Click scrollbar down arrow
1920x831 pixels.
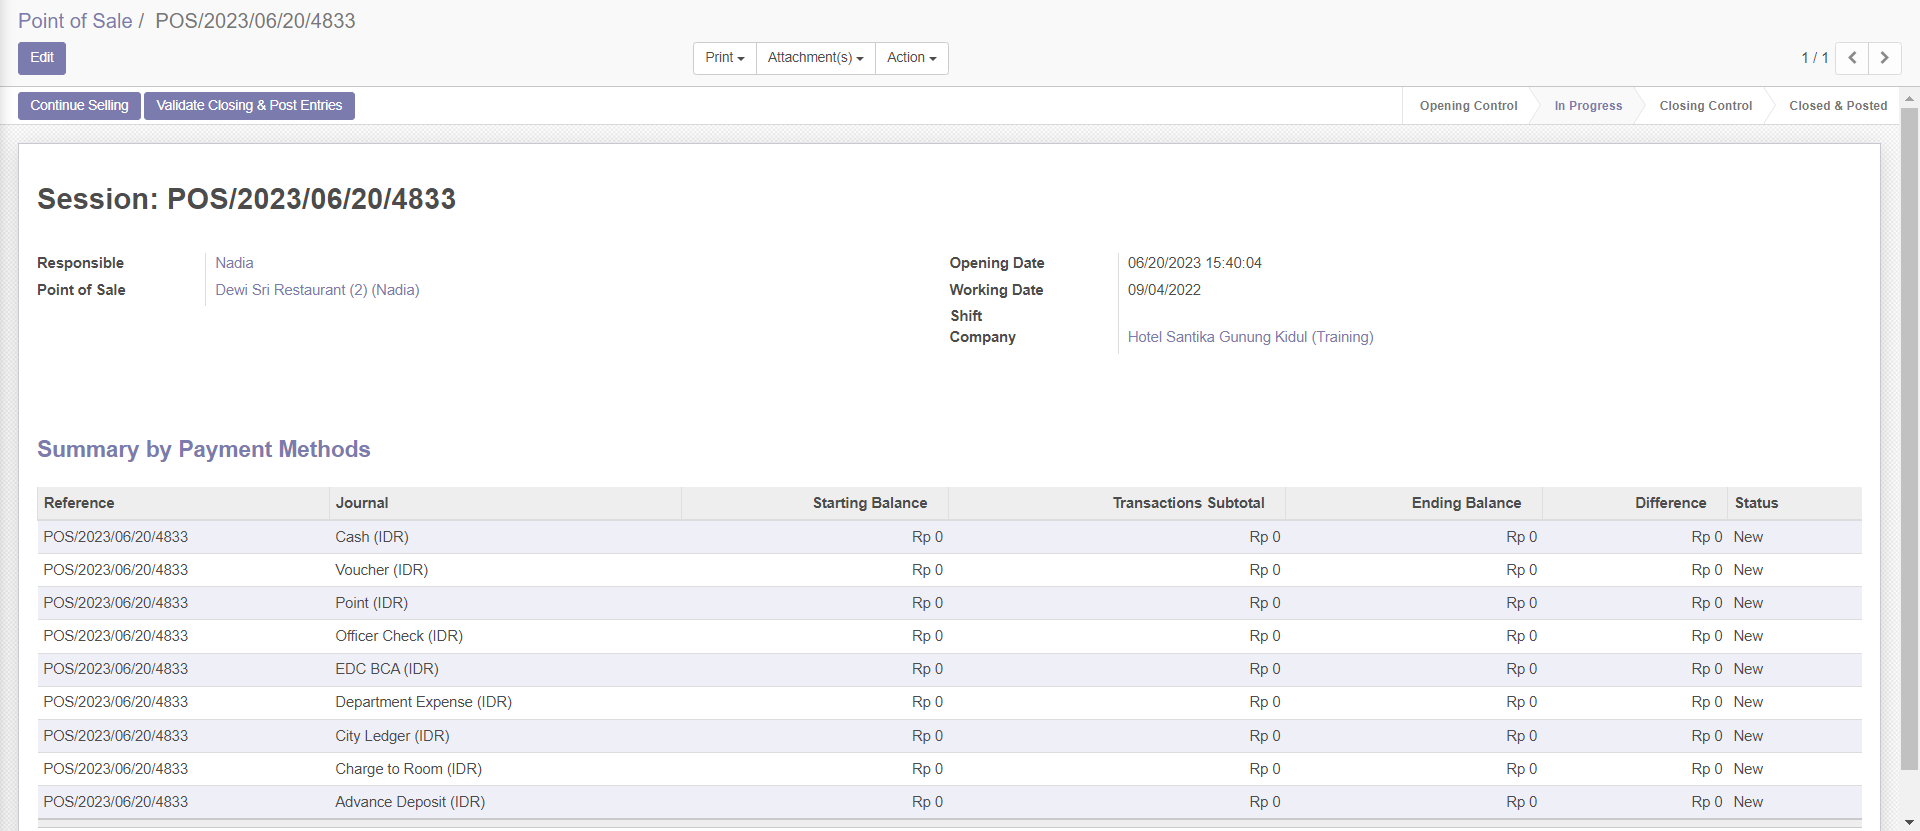tap(1909, 823)
